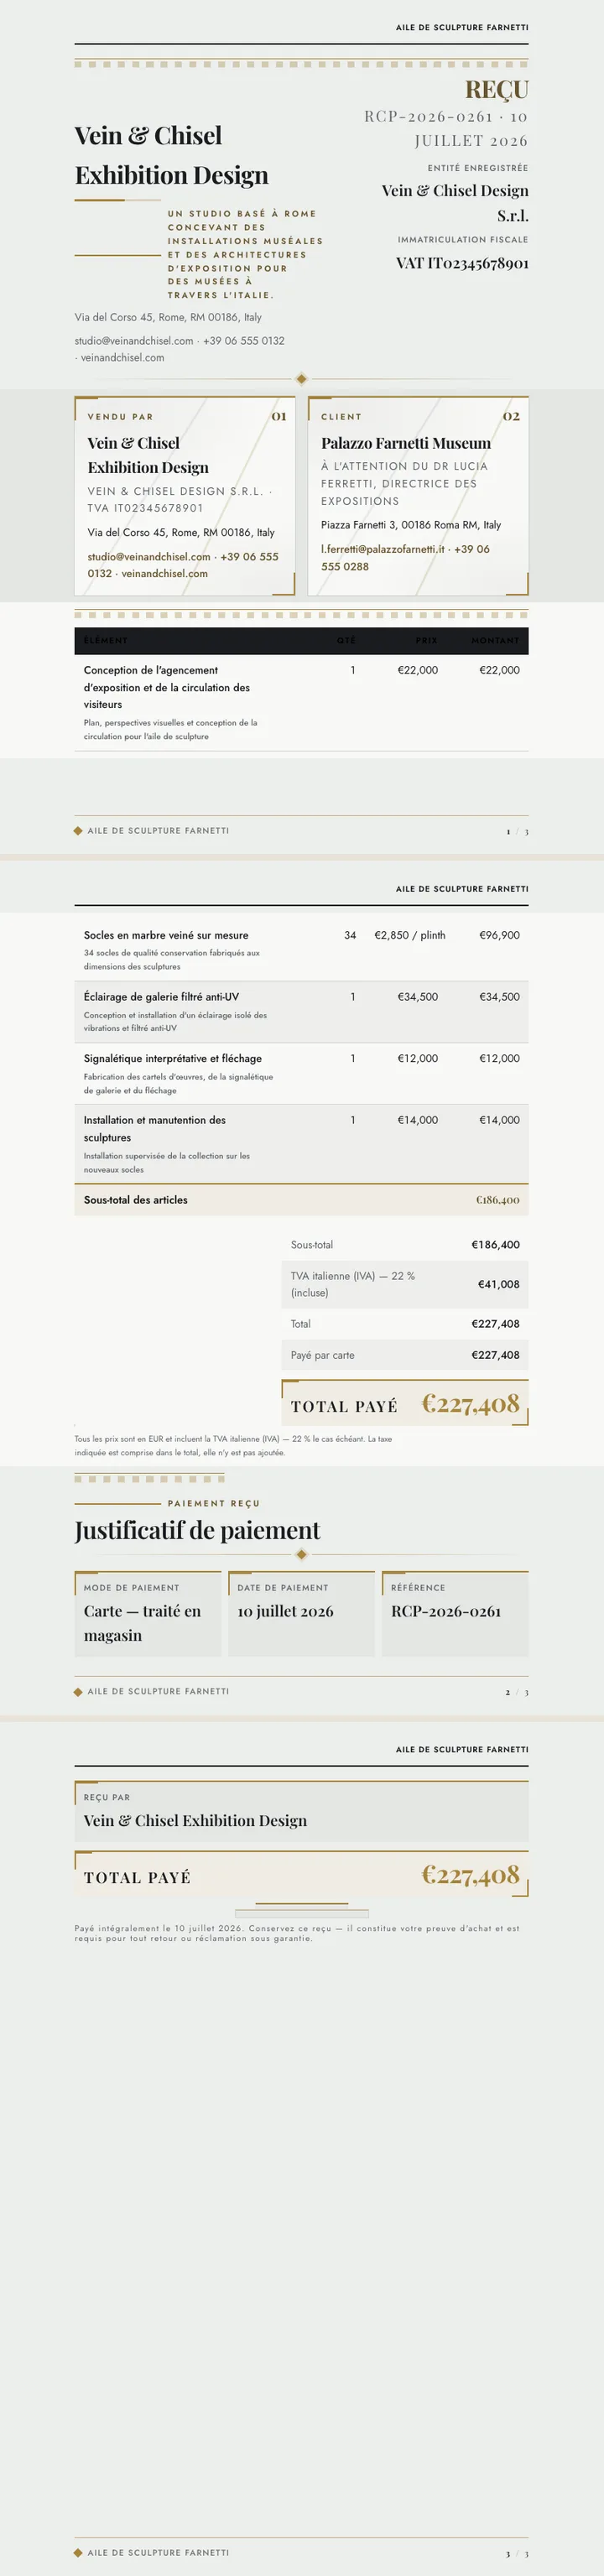Click the VAT IT02345678901 registration number
604x2576 pixels.
(x=462, y=263)
